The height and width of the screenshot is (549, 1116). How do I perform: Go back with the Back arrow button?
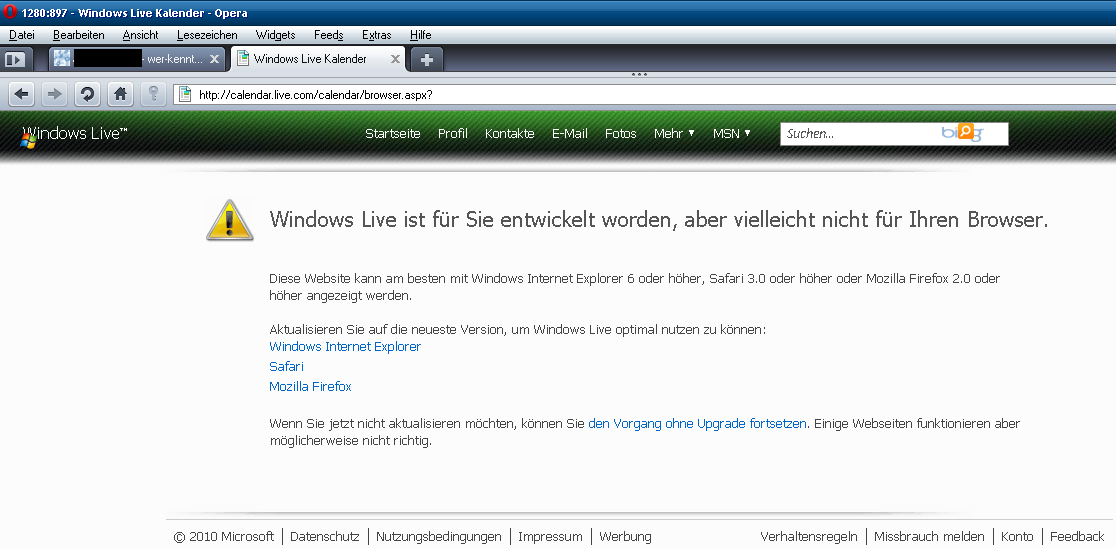[x=21, y=94]
